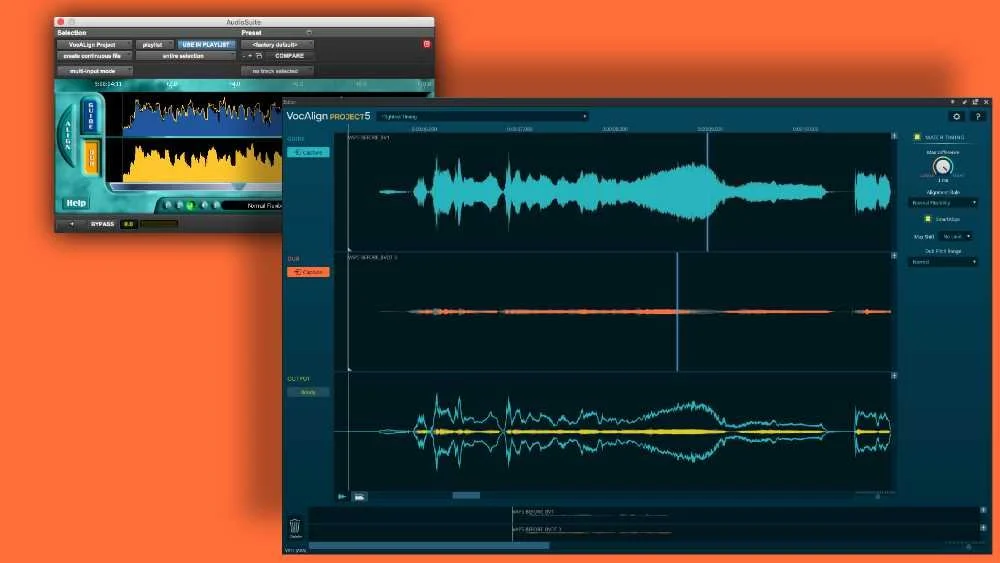Click the guide Capture button
The width and height of the screenshot is (1000, 563).
click(308, 152)
